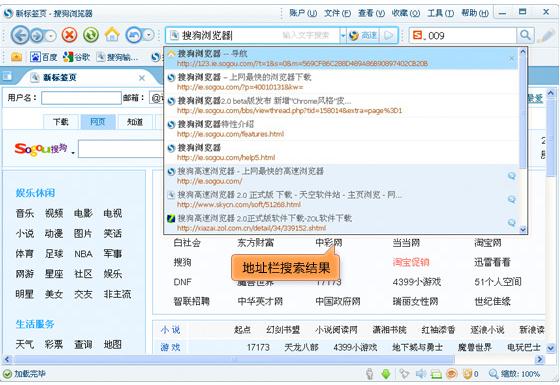Select suggestion with help5.html URL

[341, 152]
